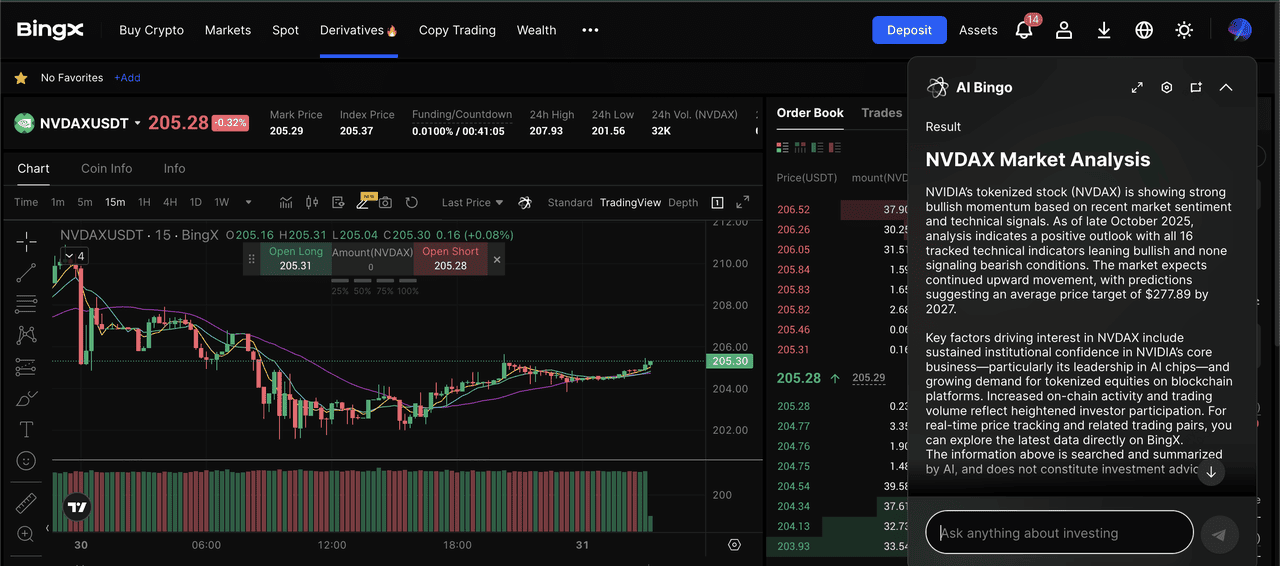Screen dimensions: 1280x566
Task: Click the 50% amount slider segment
Action: click(x=364, y=291)
